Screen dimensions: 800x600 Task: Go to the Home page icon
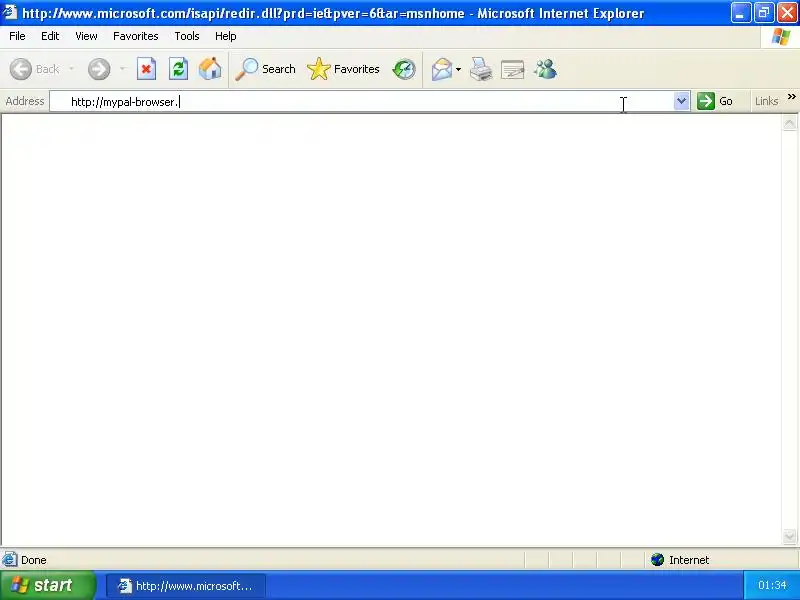pyautogui.click(x=210, y=69)
